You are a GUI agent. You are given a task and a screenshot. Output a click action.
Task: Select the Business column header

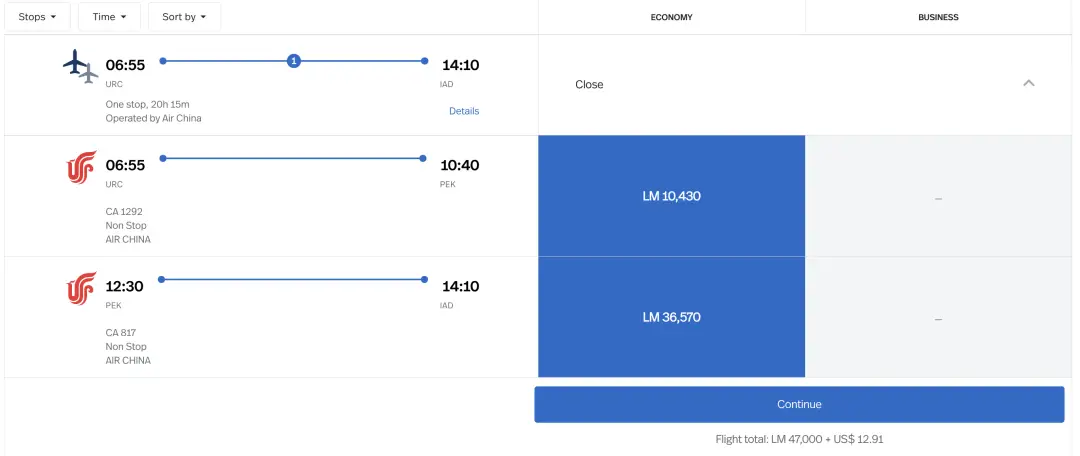[938, 17]
